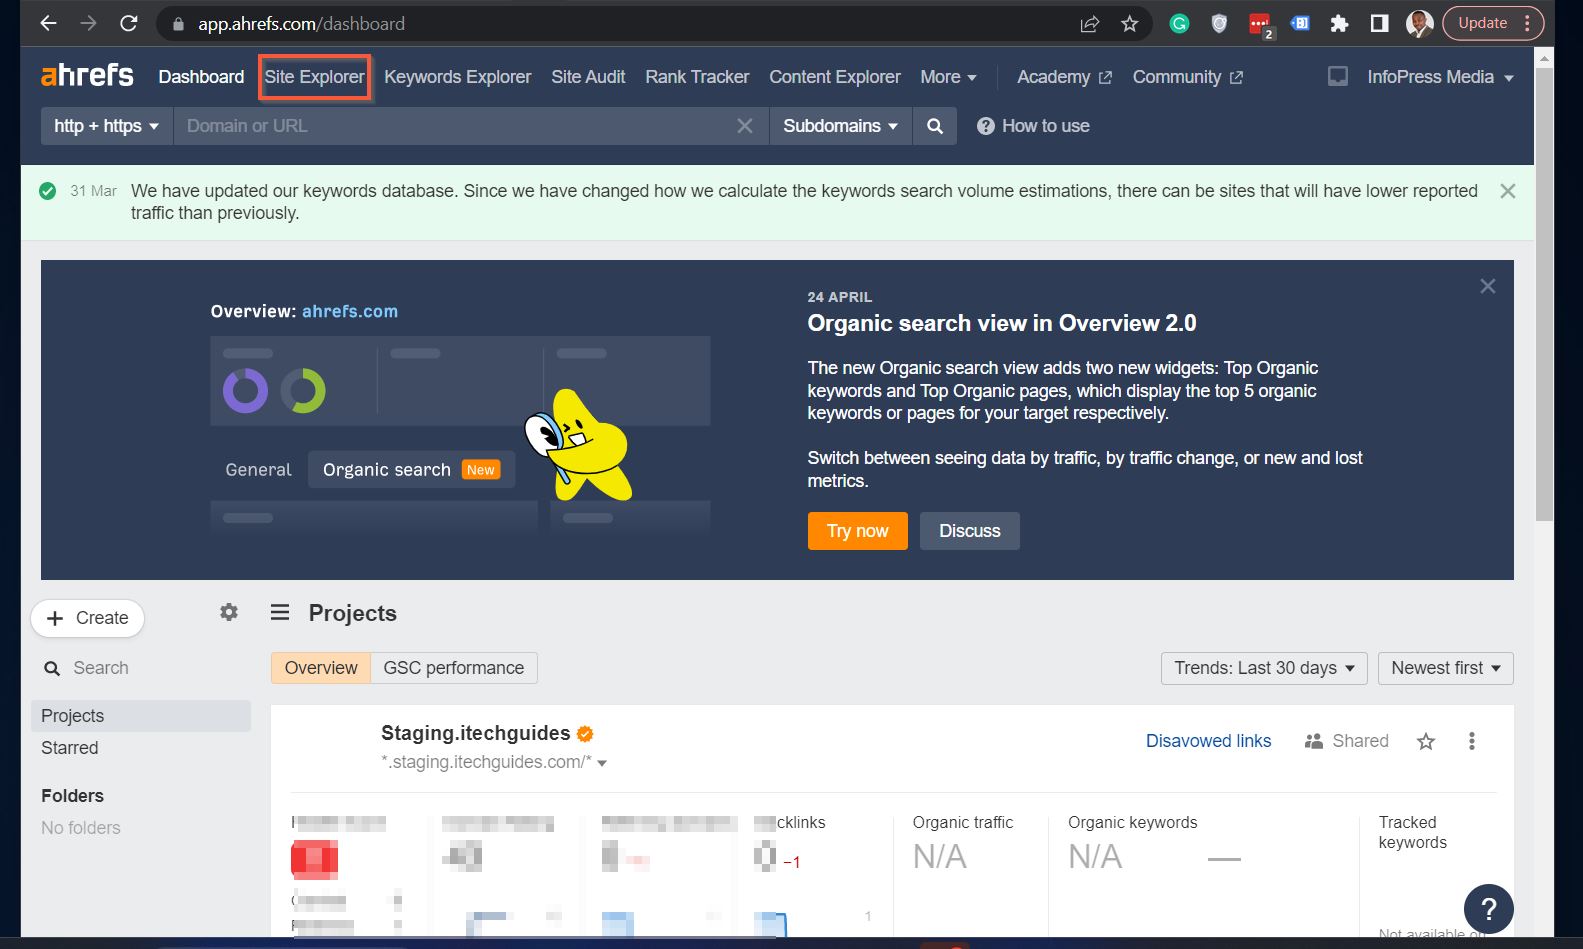1583x949 pixels.
Task: Click the Organic traffic metric label
Action: [962, 822]
